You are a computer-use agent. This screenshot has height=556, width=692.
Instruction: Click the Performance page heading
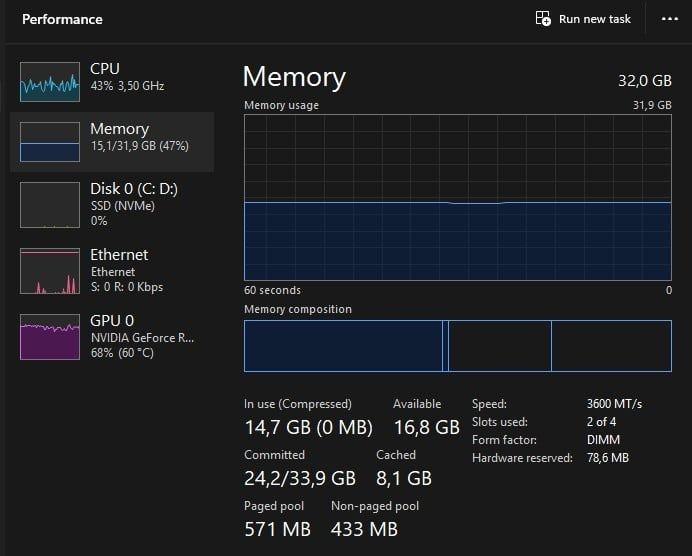(62, 19)
